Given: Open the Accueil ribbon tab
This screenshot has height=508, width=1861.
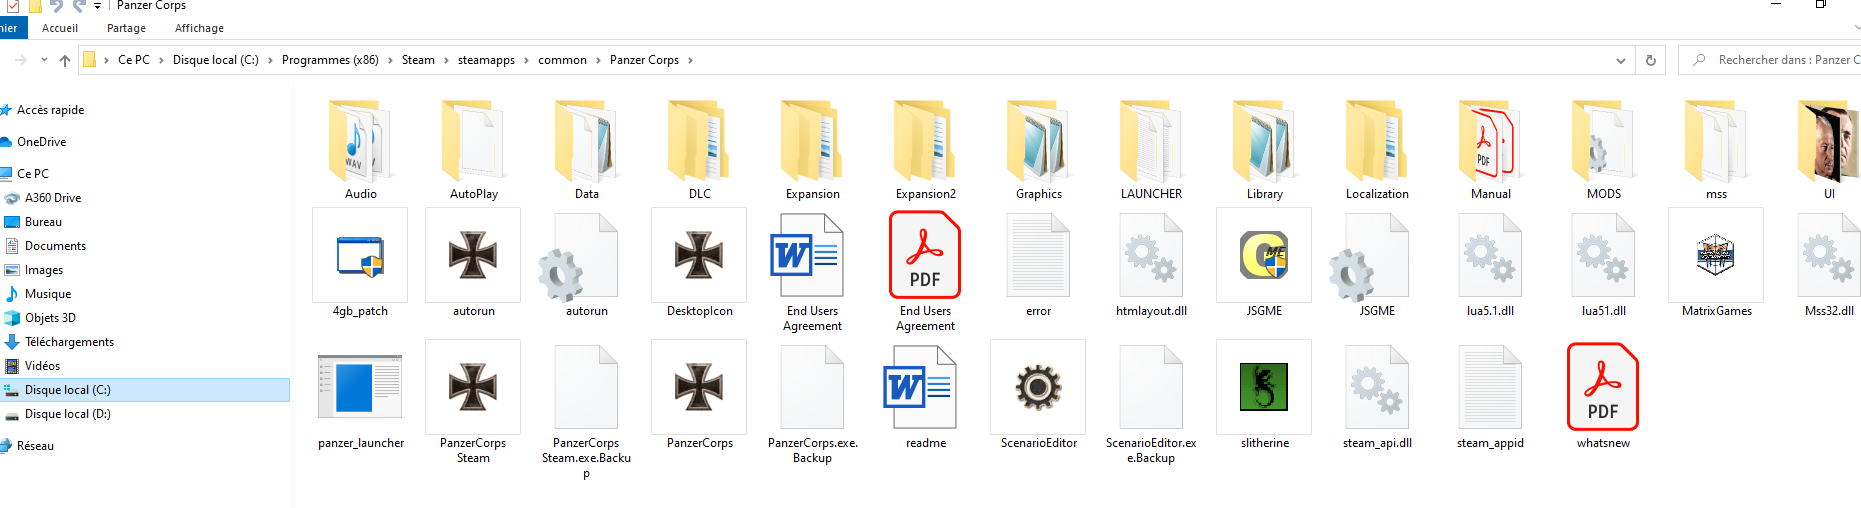Looking at the screenshot, I should click(x=60, y=28).
